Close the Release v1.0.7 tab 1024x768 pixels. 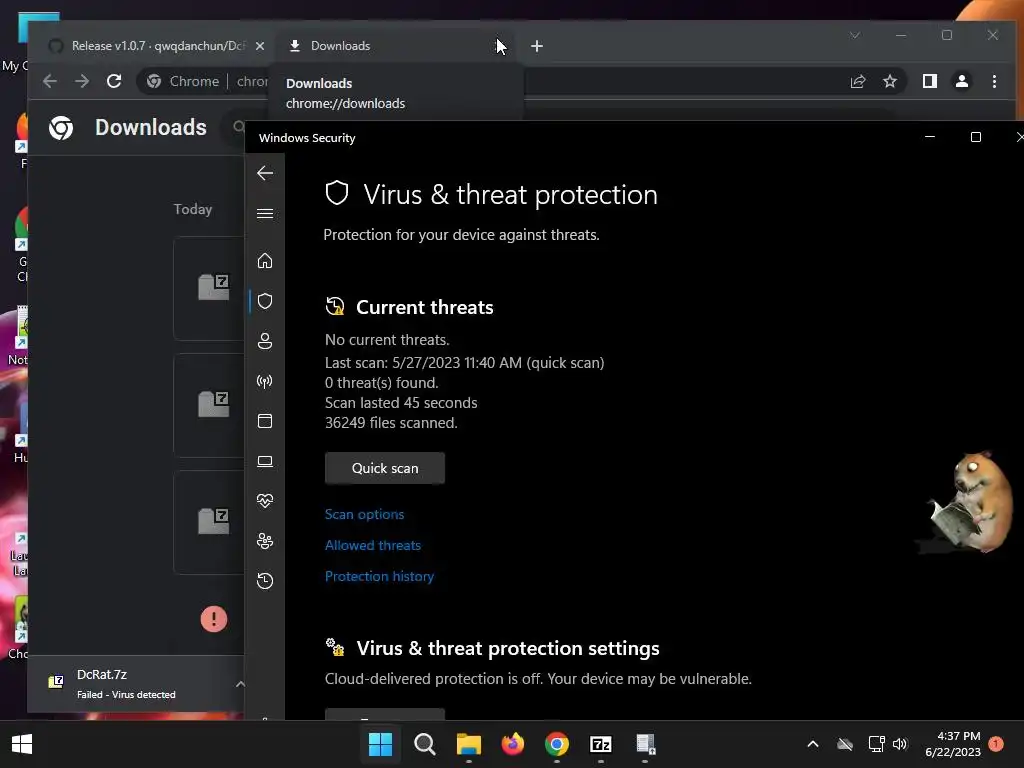[x=260, y=46]
